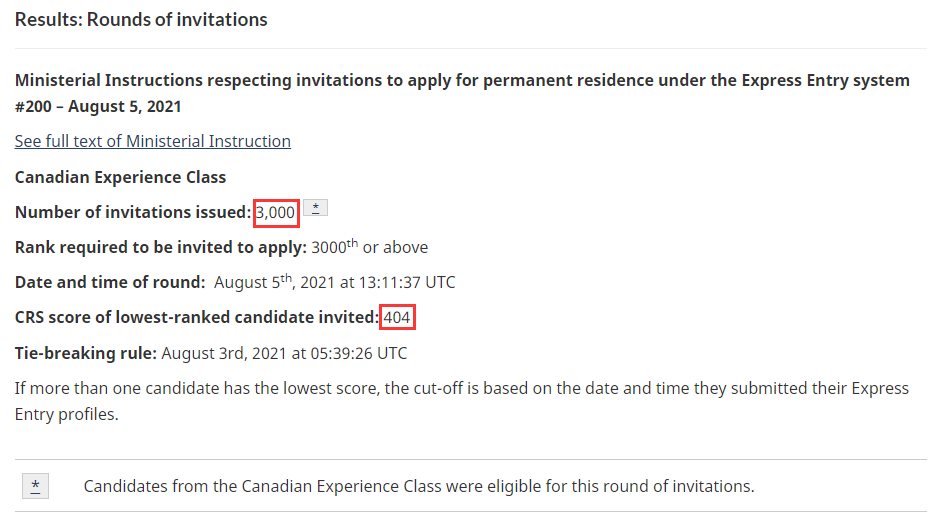This screenshot has width=951, height=514.
Task: Click the "Ministerial Instructions respecting invitations" title line
Action: click(x=462, y=80)
